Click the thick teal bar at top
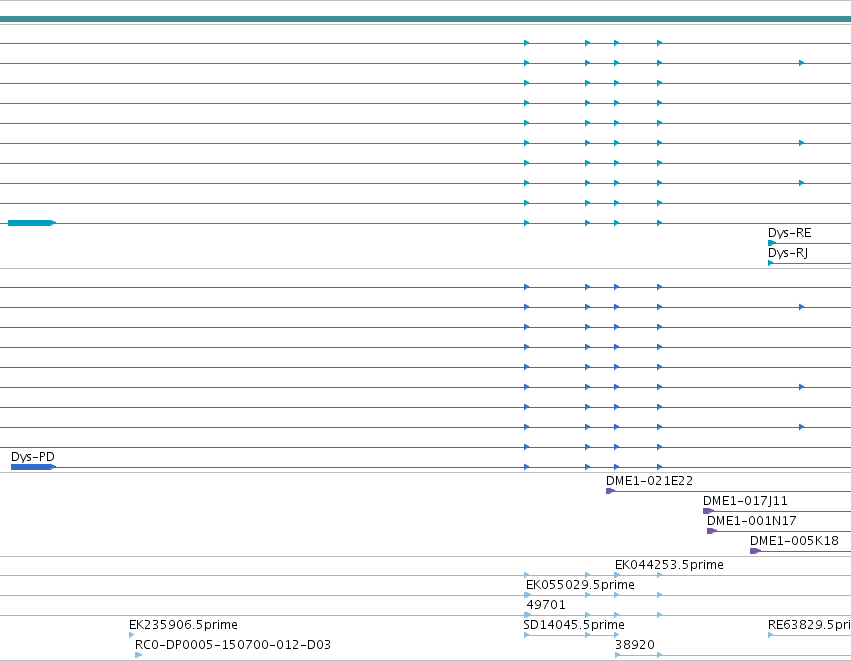The width and height of the screenshot is (851, 661). (x=426, y=20)
